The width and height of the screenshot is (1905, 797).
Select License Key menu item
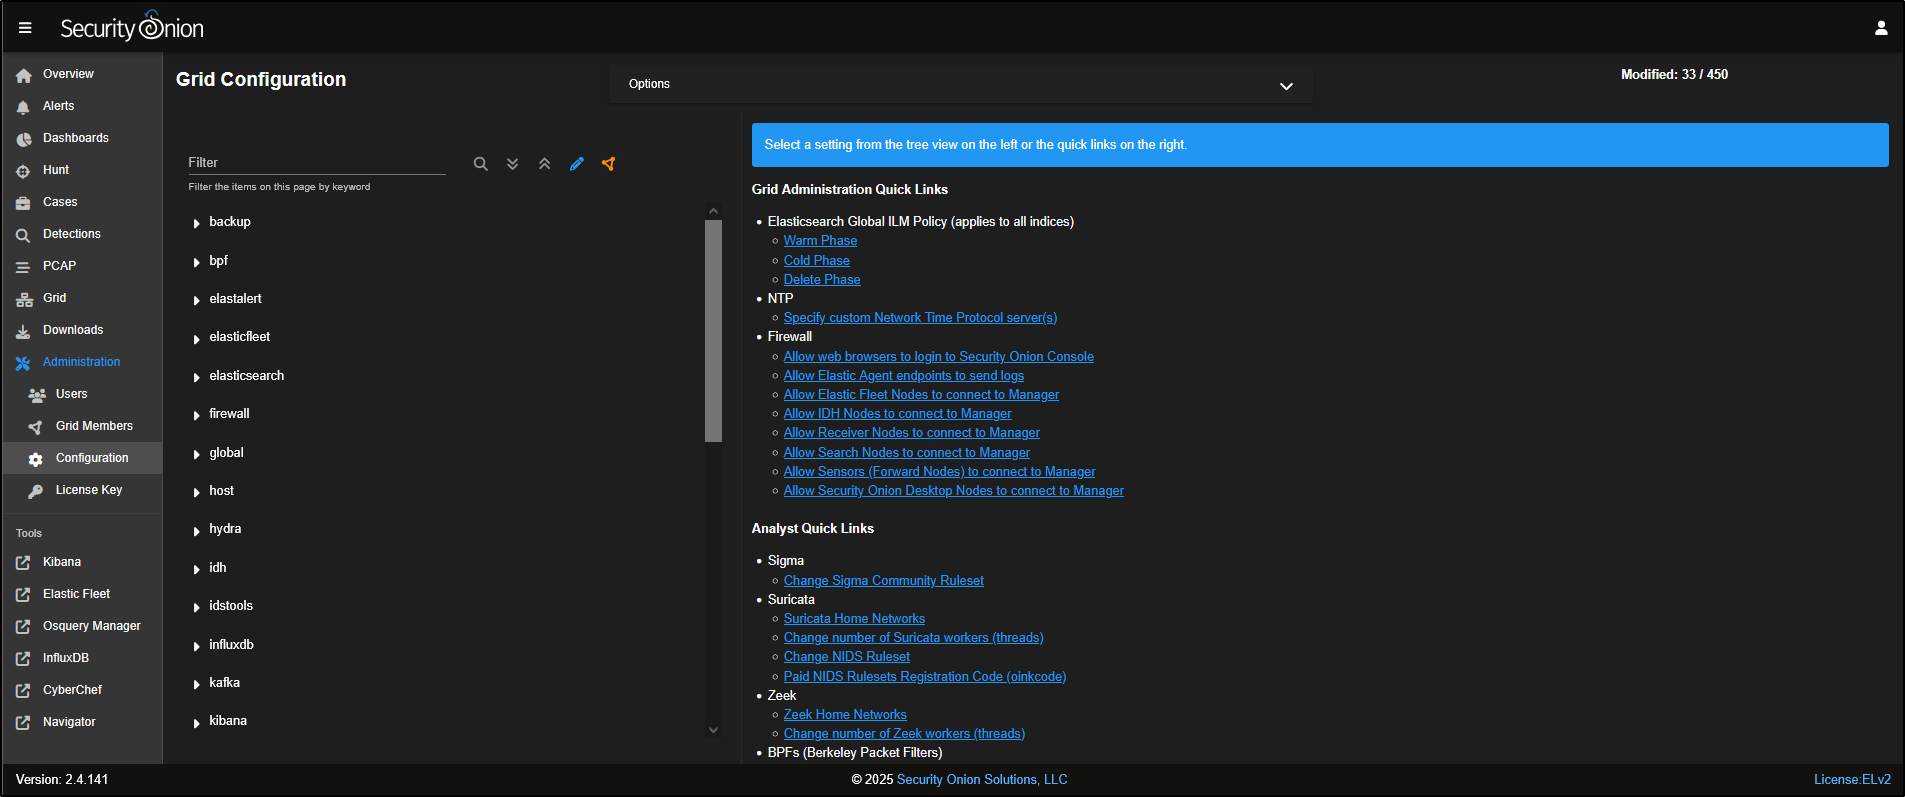pyautogui.click(x=88, y=490)
